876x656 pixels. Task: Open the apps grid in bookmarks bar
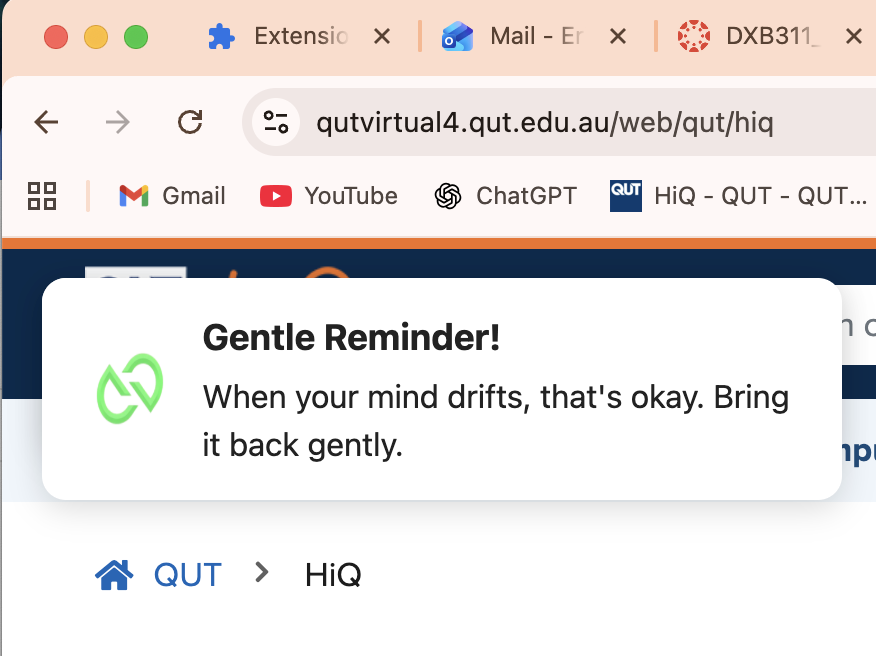pyautogui.click(x=42, y=195)
